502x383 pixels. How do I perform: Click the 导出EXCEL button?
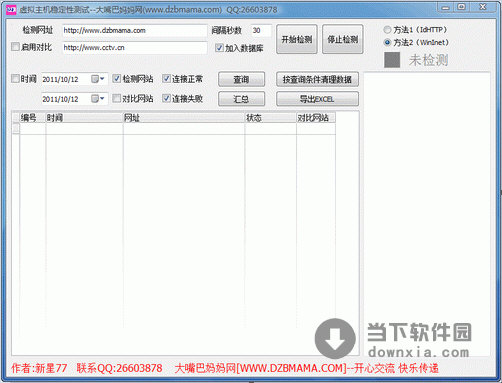pyautogui.click(x=317, y=99)
